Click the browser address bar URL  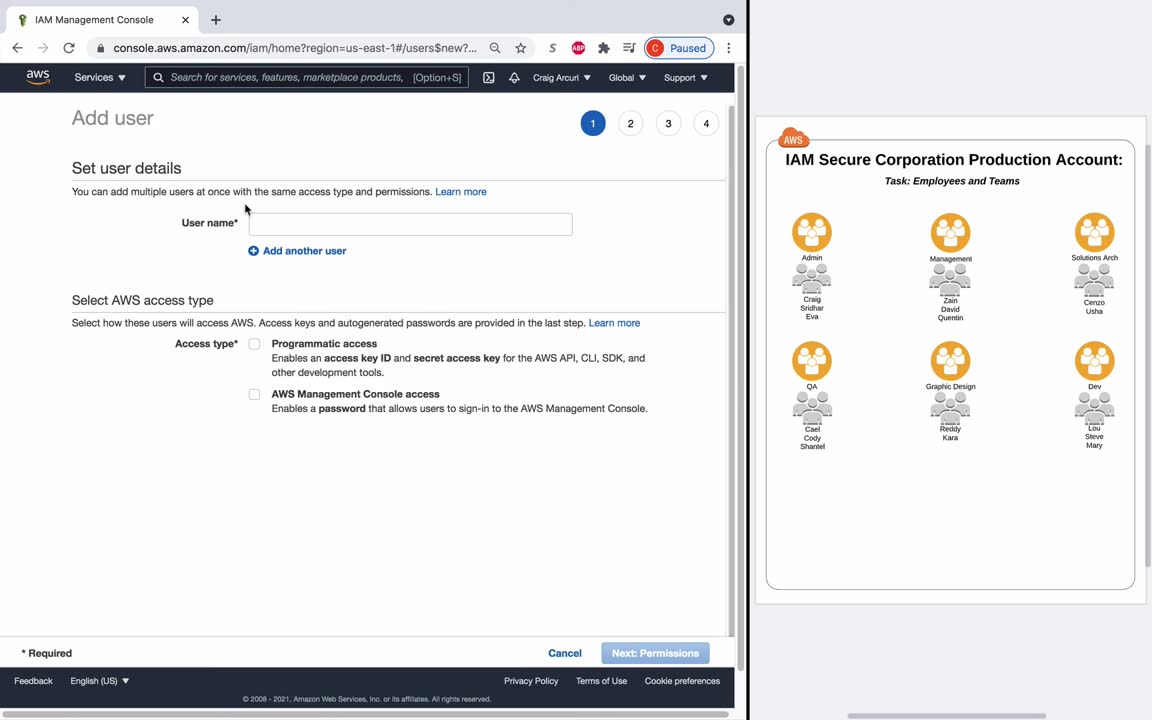(295, 48)
